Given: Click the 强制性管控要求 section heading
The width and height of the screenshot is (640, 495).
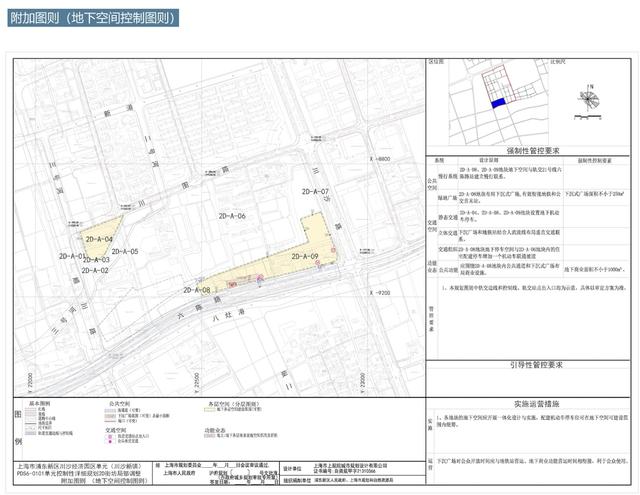Looking at the screenshot, I should 533,151.
